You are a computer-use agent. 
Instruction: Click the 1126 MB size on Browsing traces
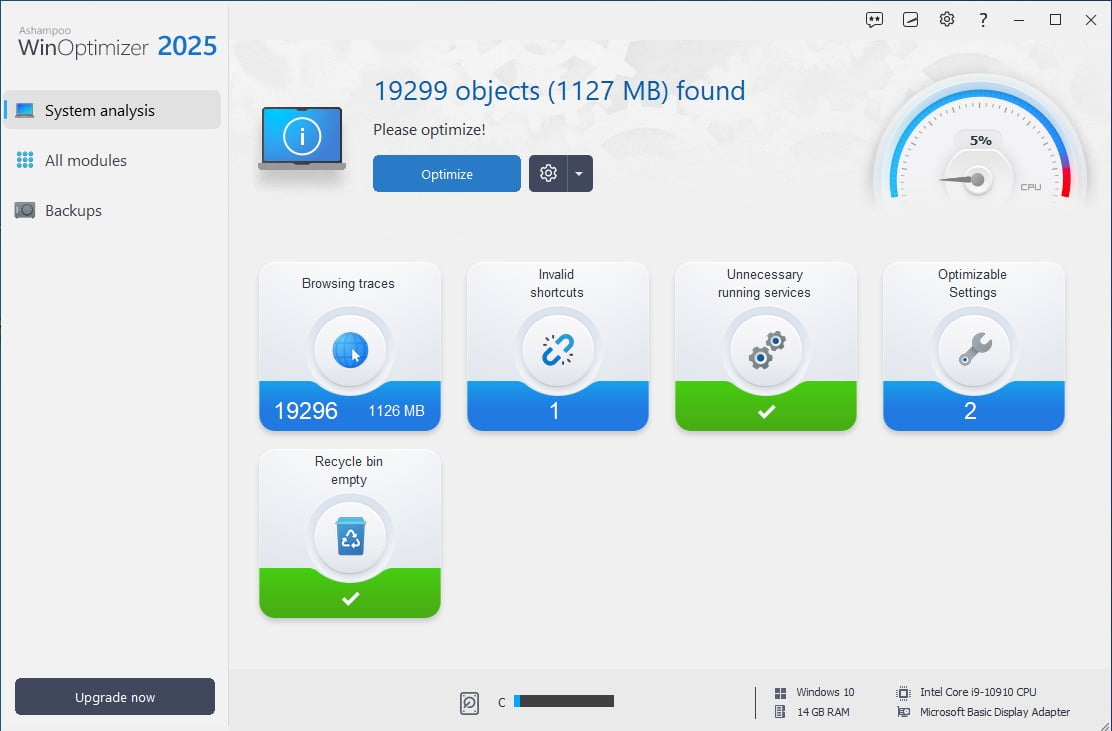point(396,411)
